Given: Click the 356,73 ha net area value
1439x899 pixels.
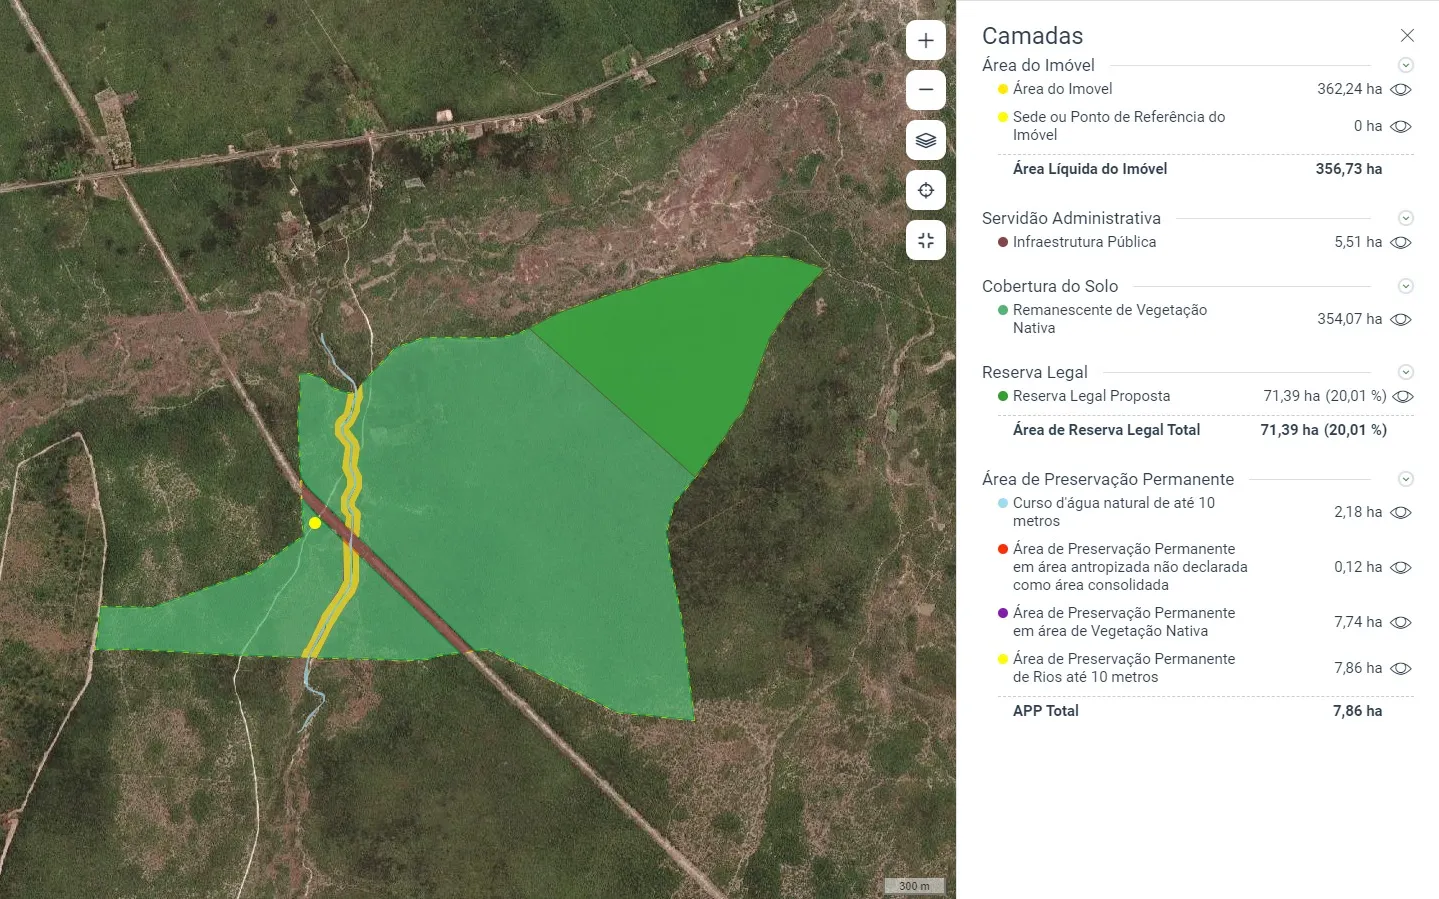Looking at the screenshot, I should (1349, 169).
